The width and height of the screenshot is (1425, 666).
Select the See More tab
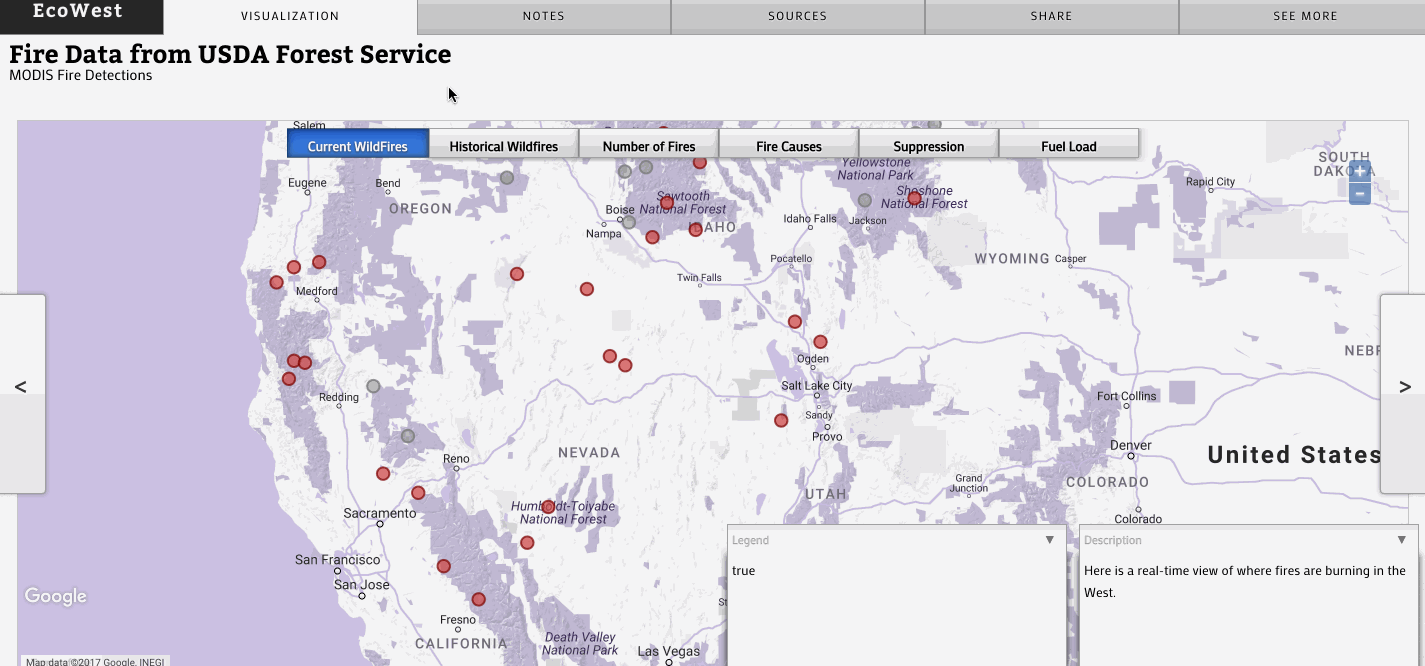pyautogui.click(x=1305, y=16)
